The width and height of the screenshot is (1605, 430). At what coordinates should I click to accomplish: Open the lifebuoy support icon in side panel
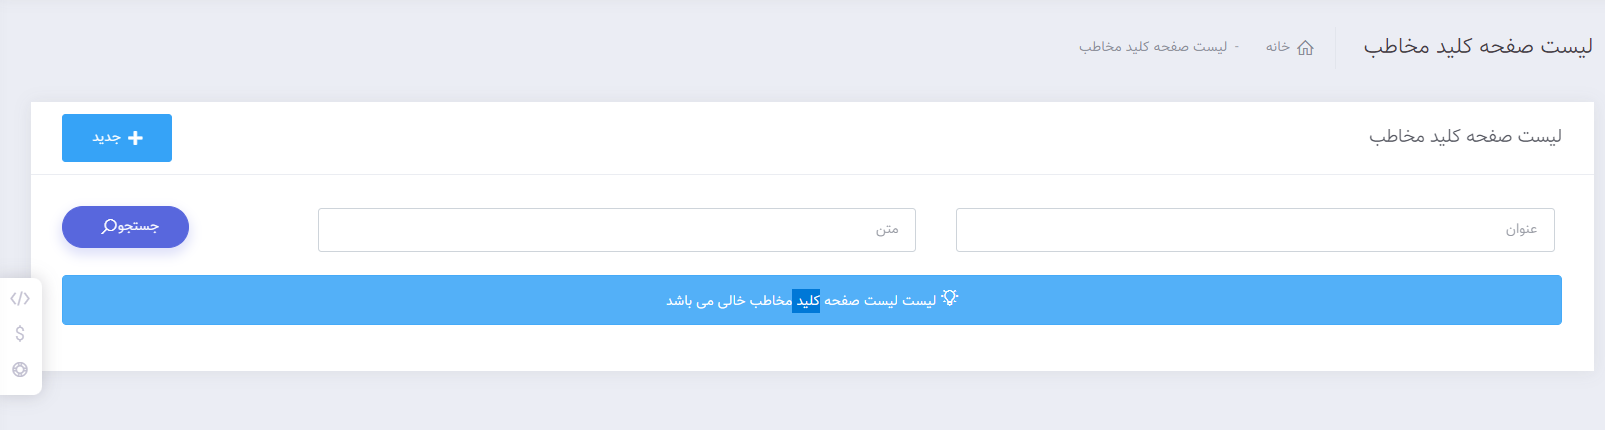coord(20,370)
